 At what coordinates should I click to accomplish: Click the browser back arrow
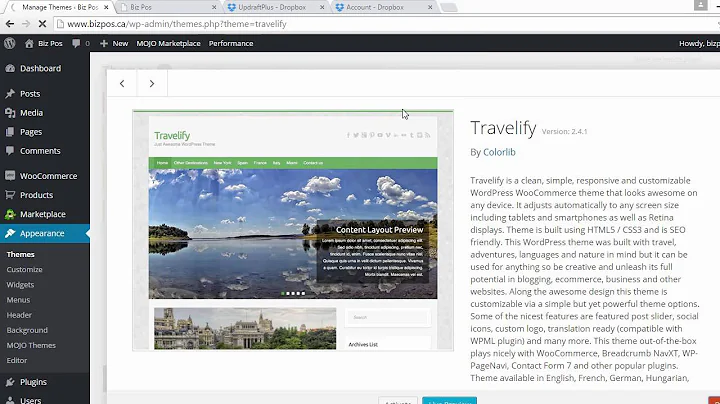(10, 24)
